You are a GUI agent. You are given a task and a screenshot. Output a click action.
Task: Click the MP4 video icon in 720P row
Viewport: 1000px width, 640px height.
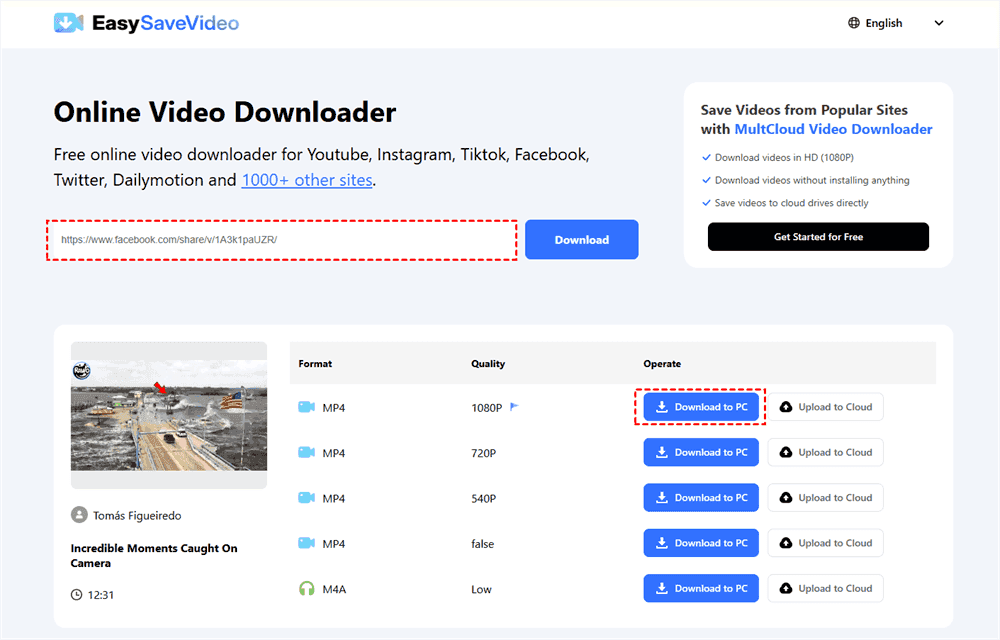307,452
